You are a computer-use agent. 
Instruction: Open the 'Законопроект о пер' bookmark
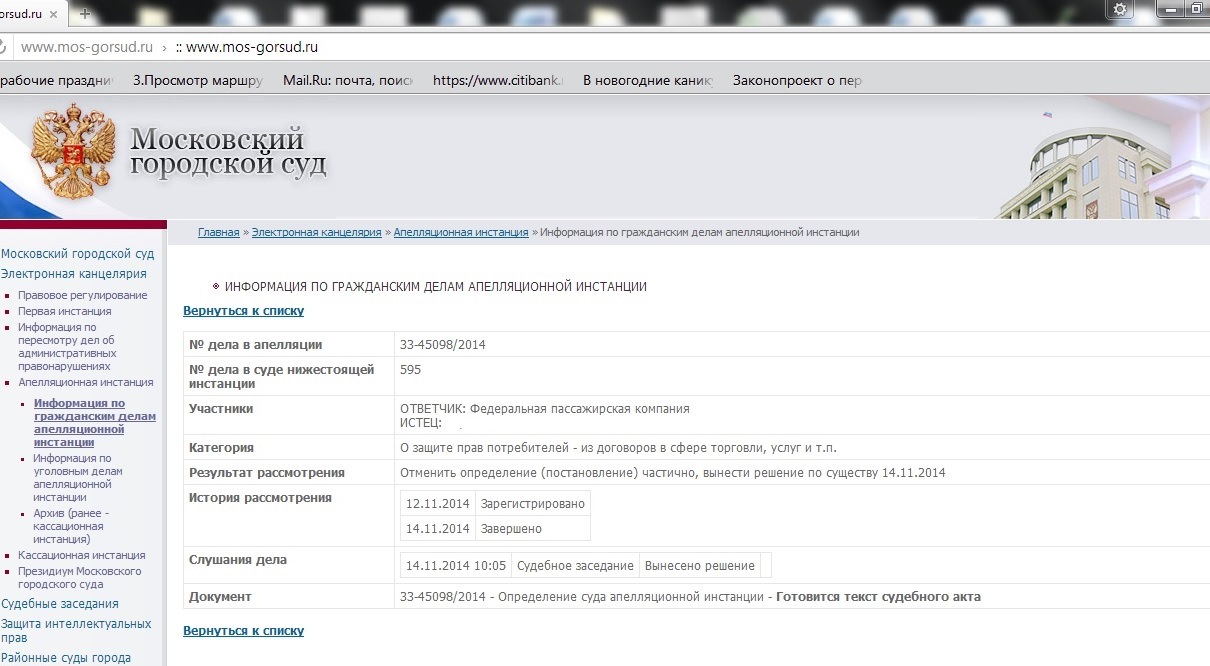pyautogui.click(x=796, y=81)
